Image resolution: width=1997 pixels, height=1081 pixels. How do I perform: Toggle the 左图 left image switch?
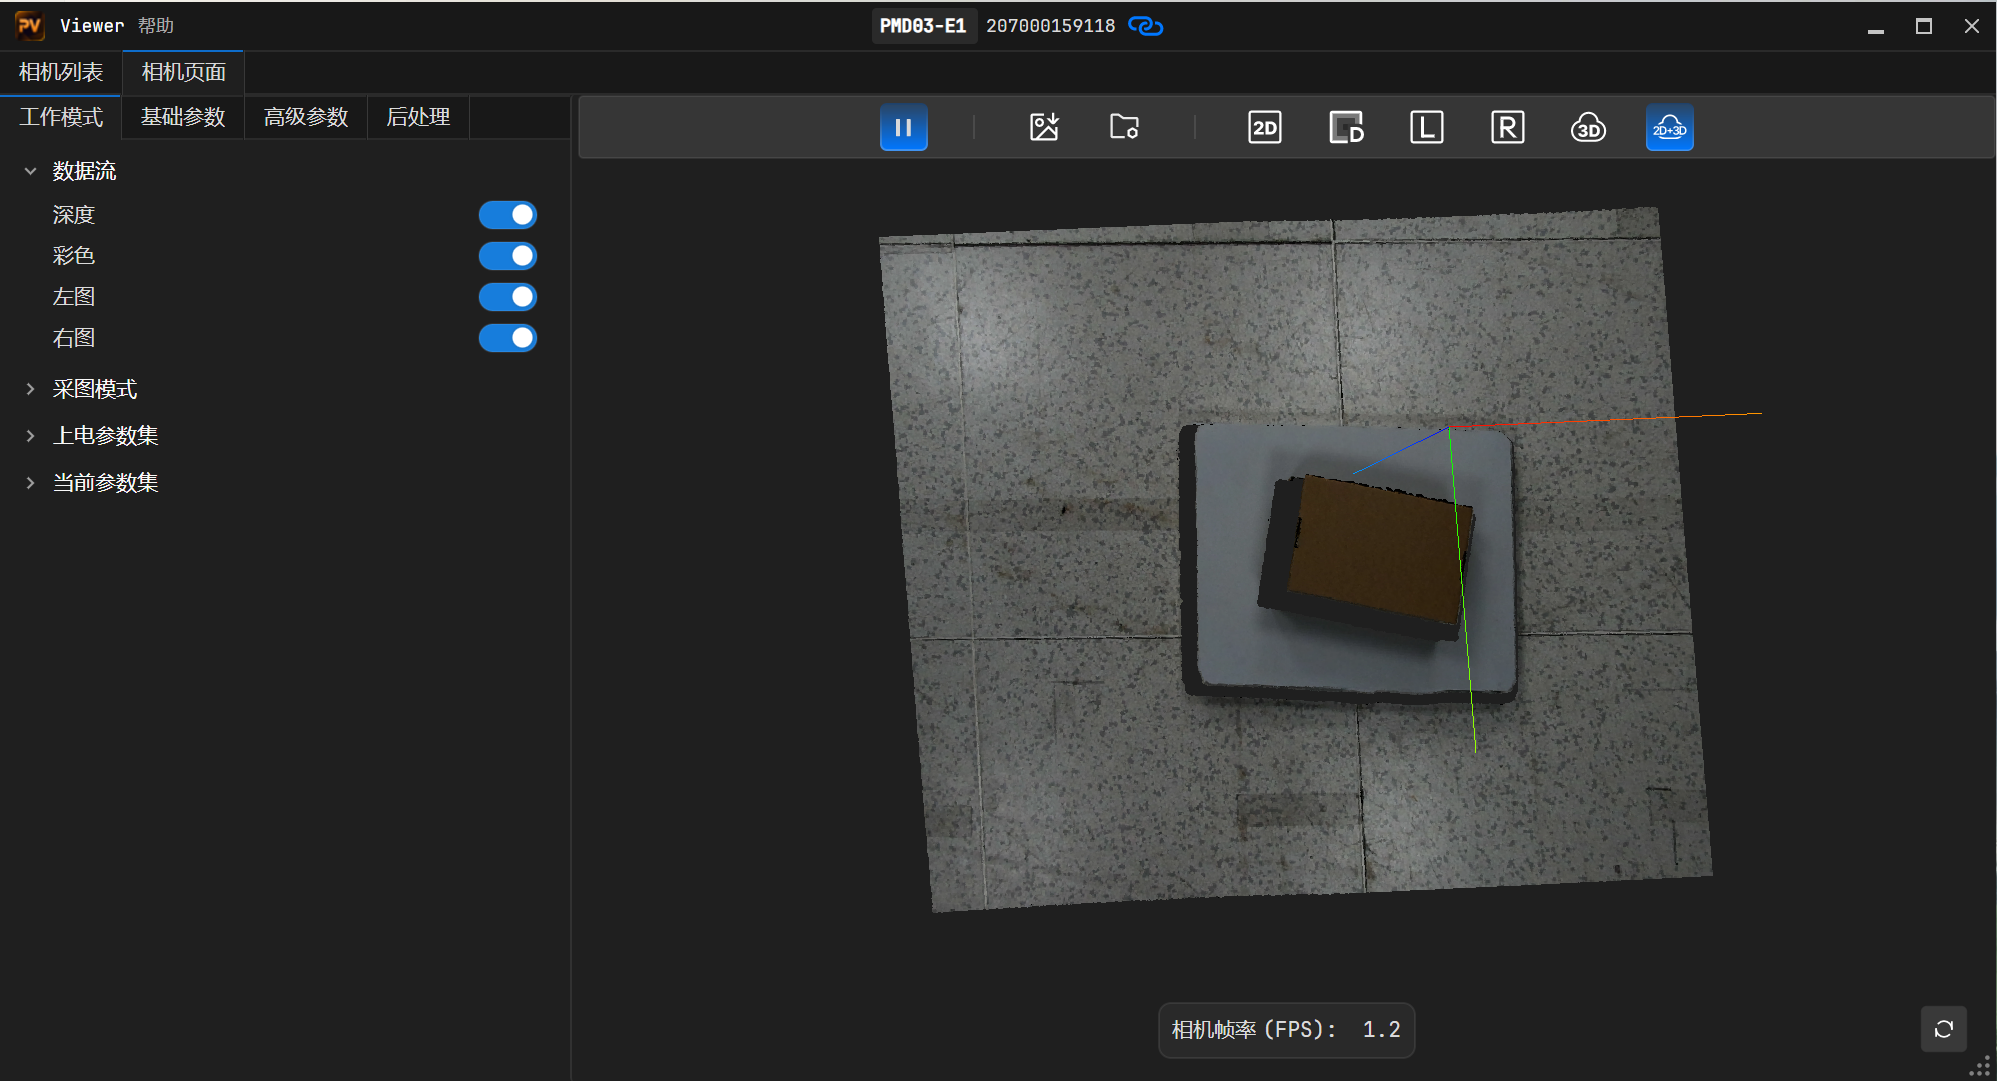[508, 297]
